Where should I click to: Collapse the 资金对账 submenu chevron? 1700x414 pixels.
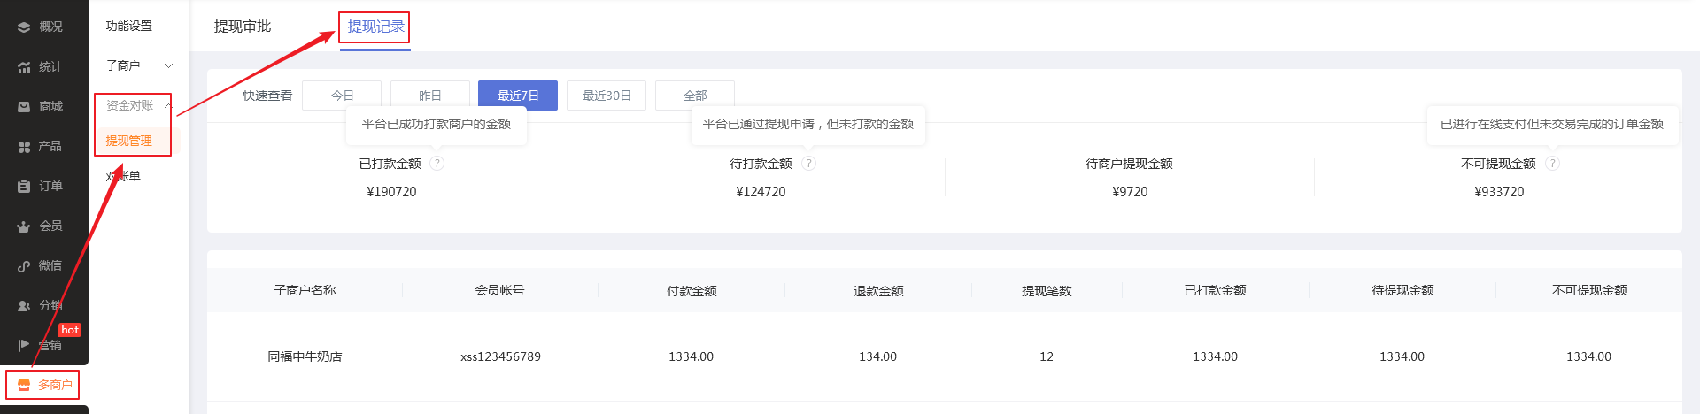[x=168, y=105]
